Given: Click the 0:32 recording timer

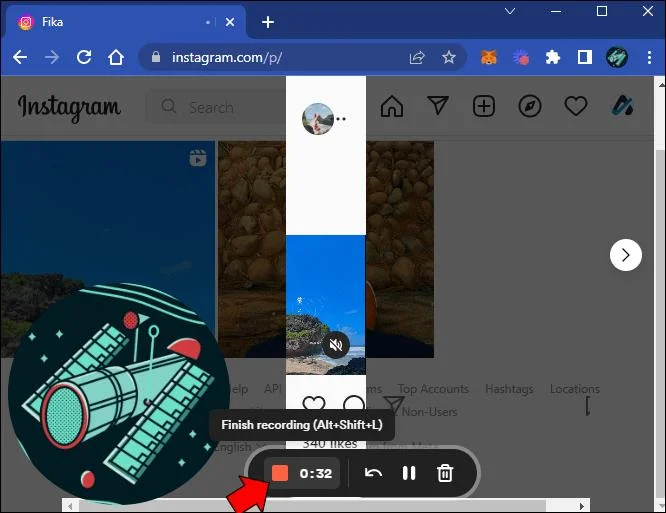Looking at the screenshot, I should click(316, 473).
